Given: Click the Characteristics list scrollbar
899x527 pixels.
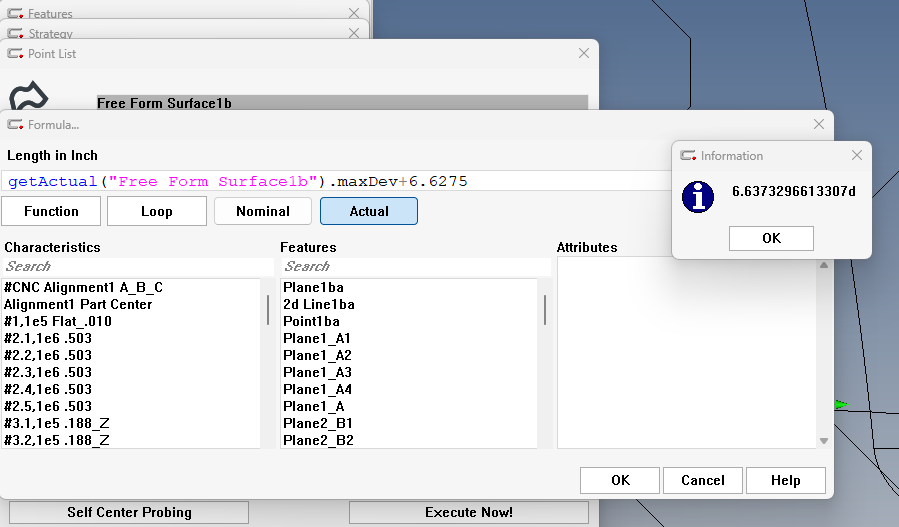Looking at the screenshot, I should [x=267, y=310].
